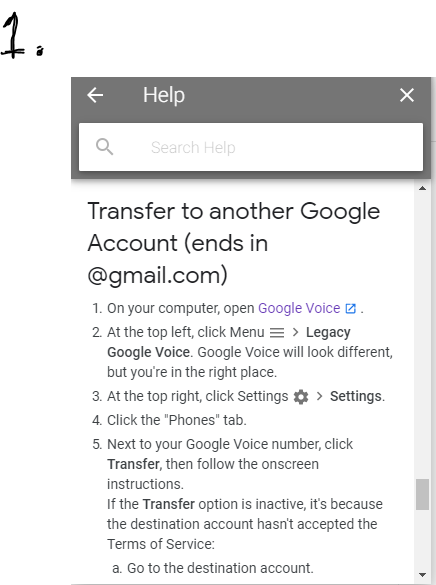Go back using the Help panel arrow
This screenshot has height=585, width=436.
[95, 95]
